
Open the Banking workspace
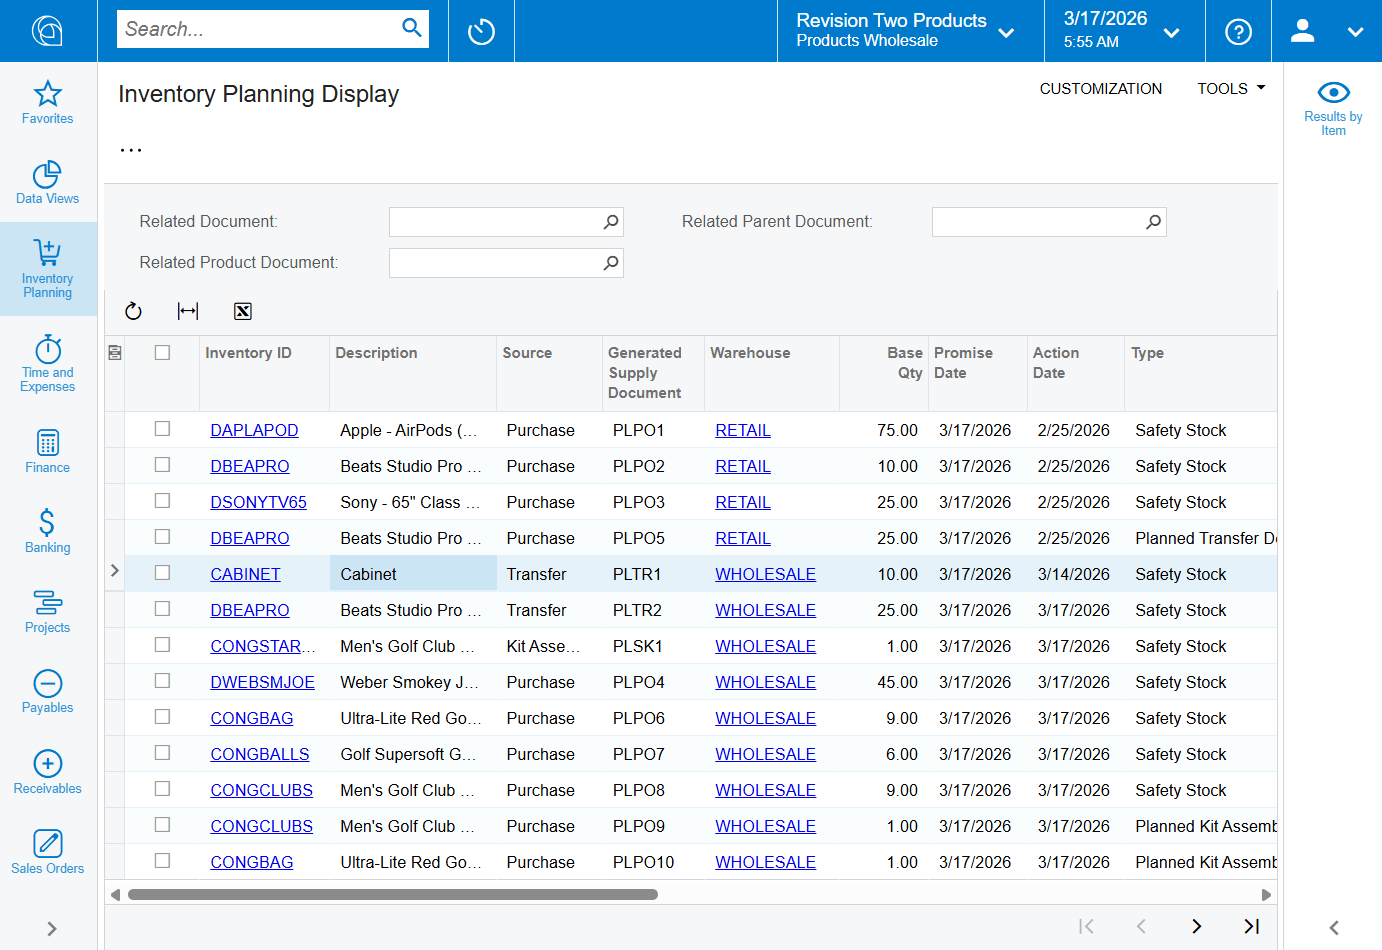pos(48,530)
